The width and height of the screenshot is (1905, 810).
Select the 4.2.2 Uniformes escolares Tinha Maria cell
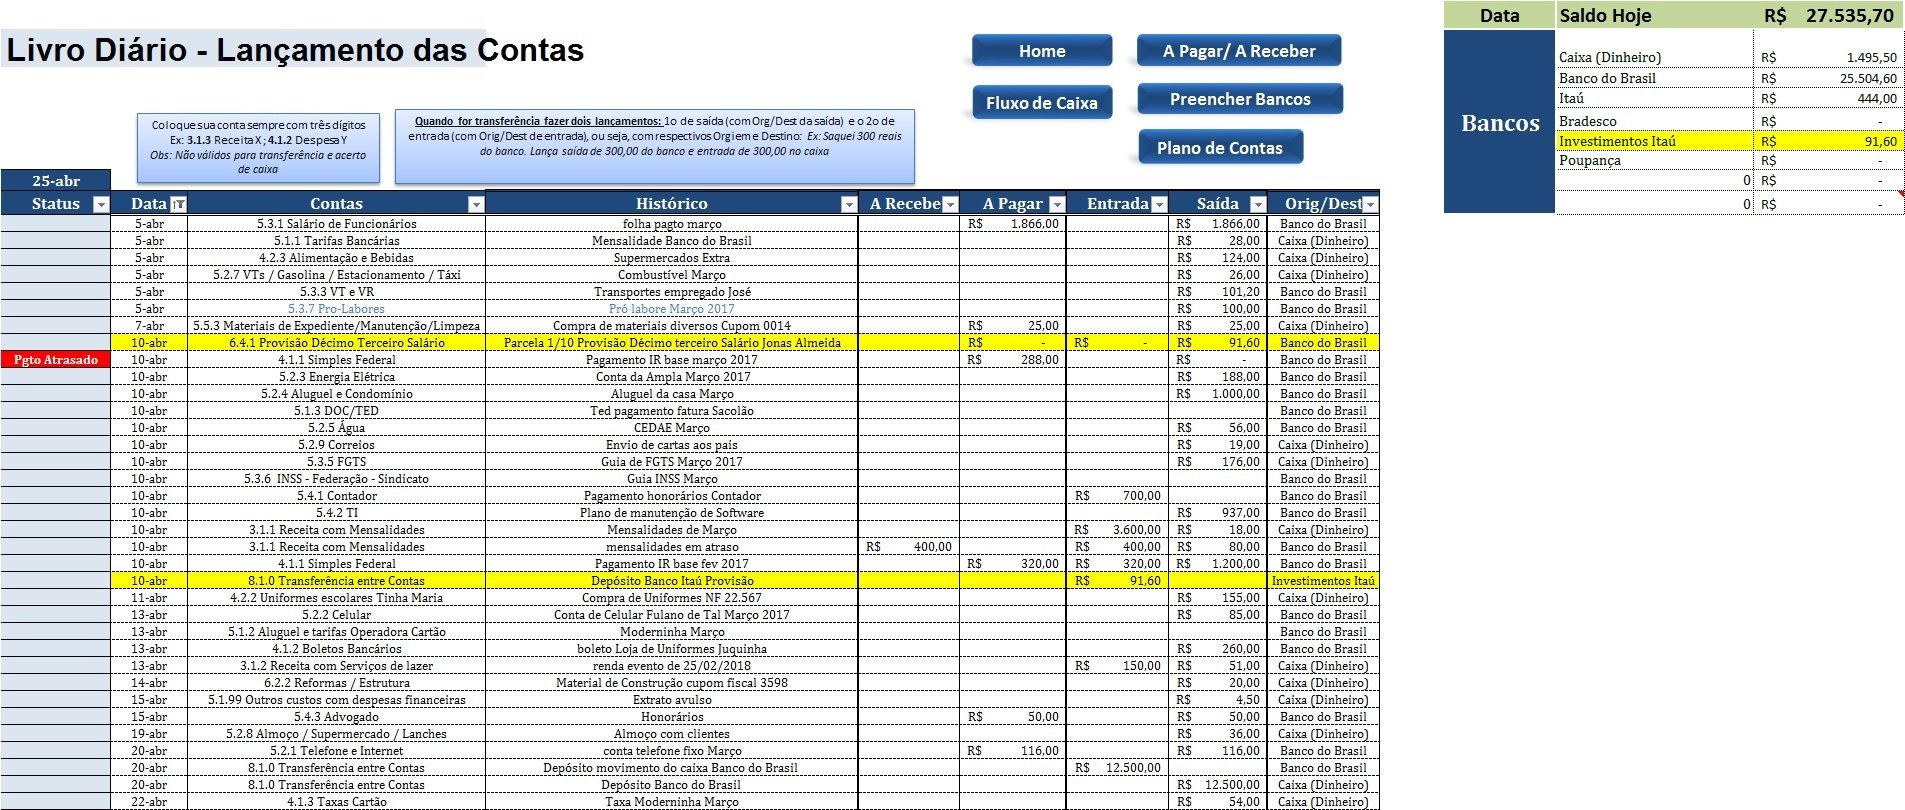[336, 598]
